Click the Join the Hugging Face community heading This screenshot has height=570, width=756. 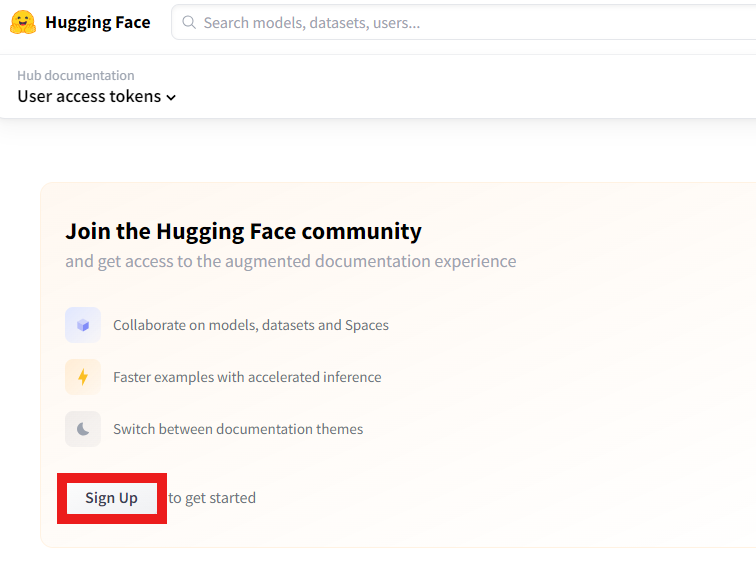(x=243, y=231)
